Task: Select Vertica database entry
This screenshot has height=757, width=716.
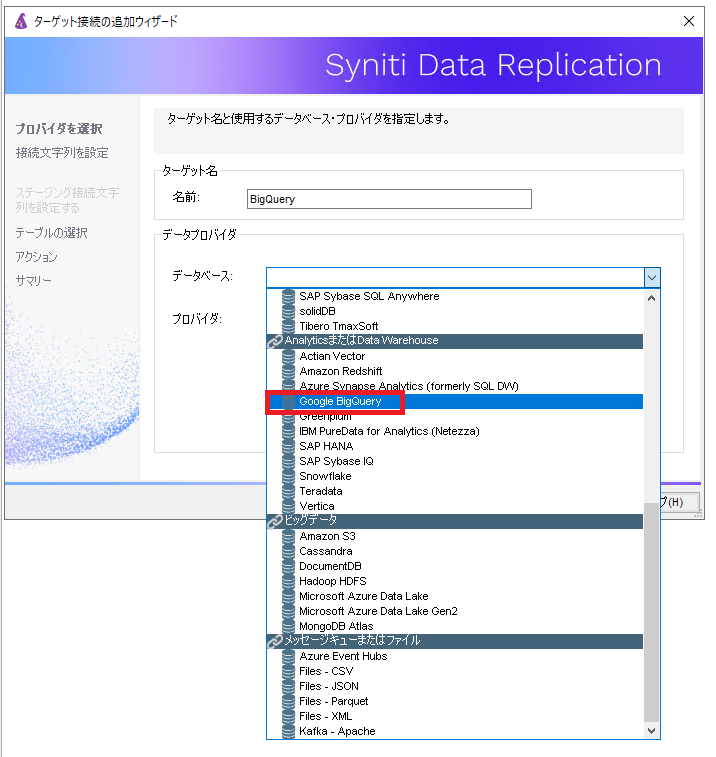Action: 455,506
